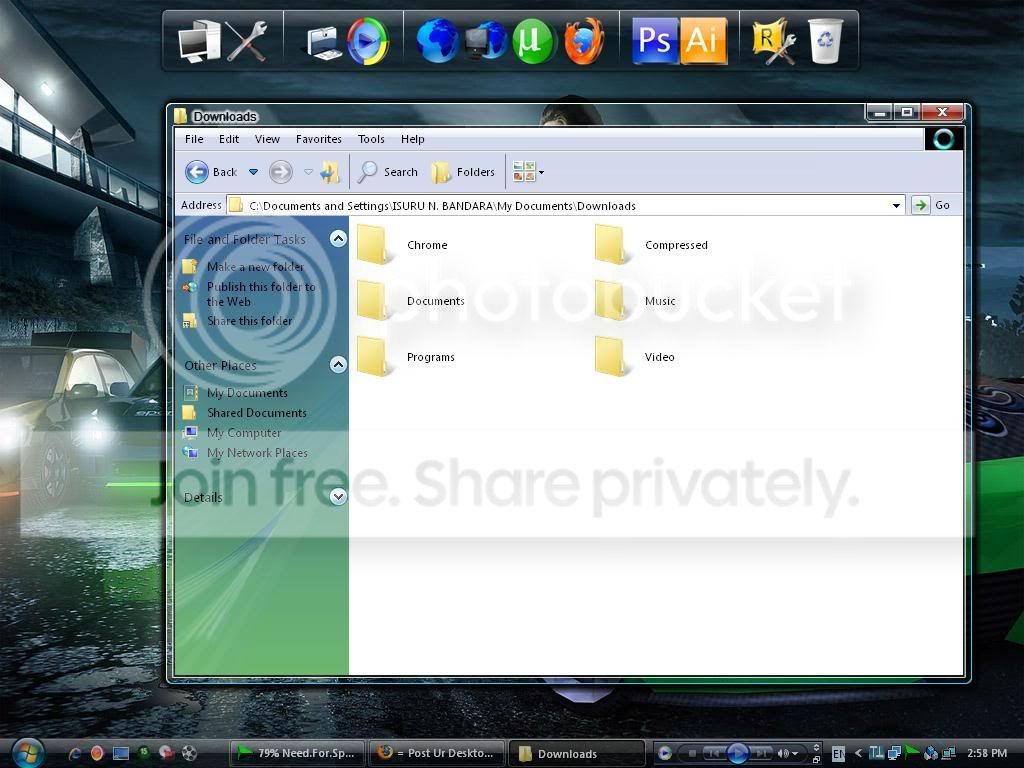The width and height of the screenshot is (1024, 768).
Task: Open the blue globe browser dock icon
Action: click(x=438, y=41)
